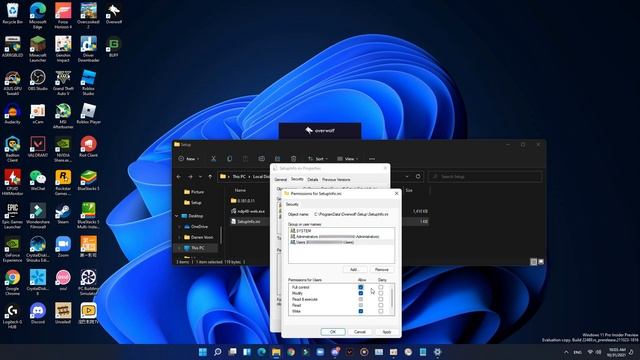This screenshot has width=640, height=360.
Task: Select the OBS Studio desktop icon
Action: [x=38, y=80]
